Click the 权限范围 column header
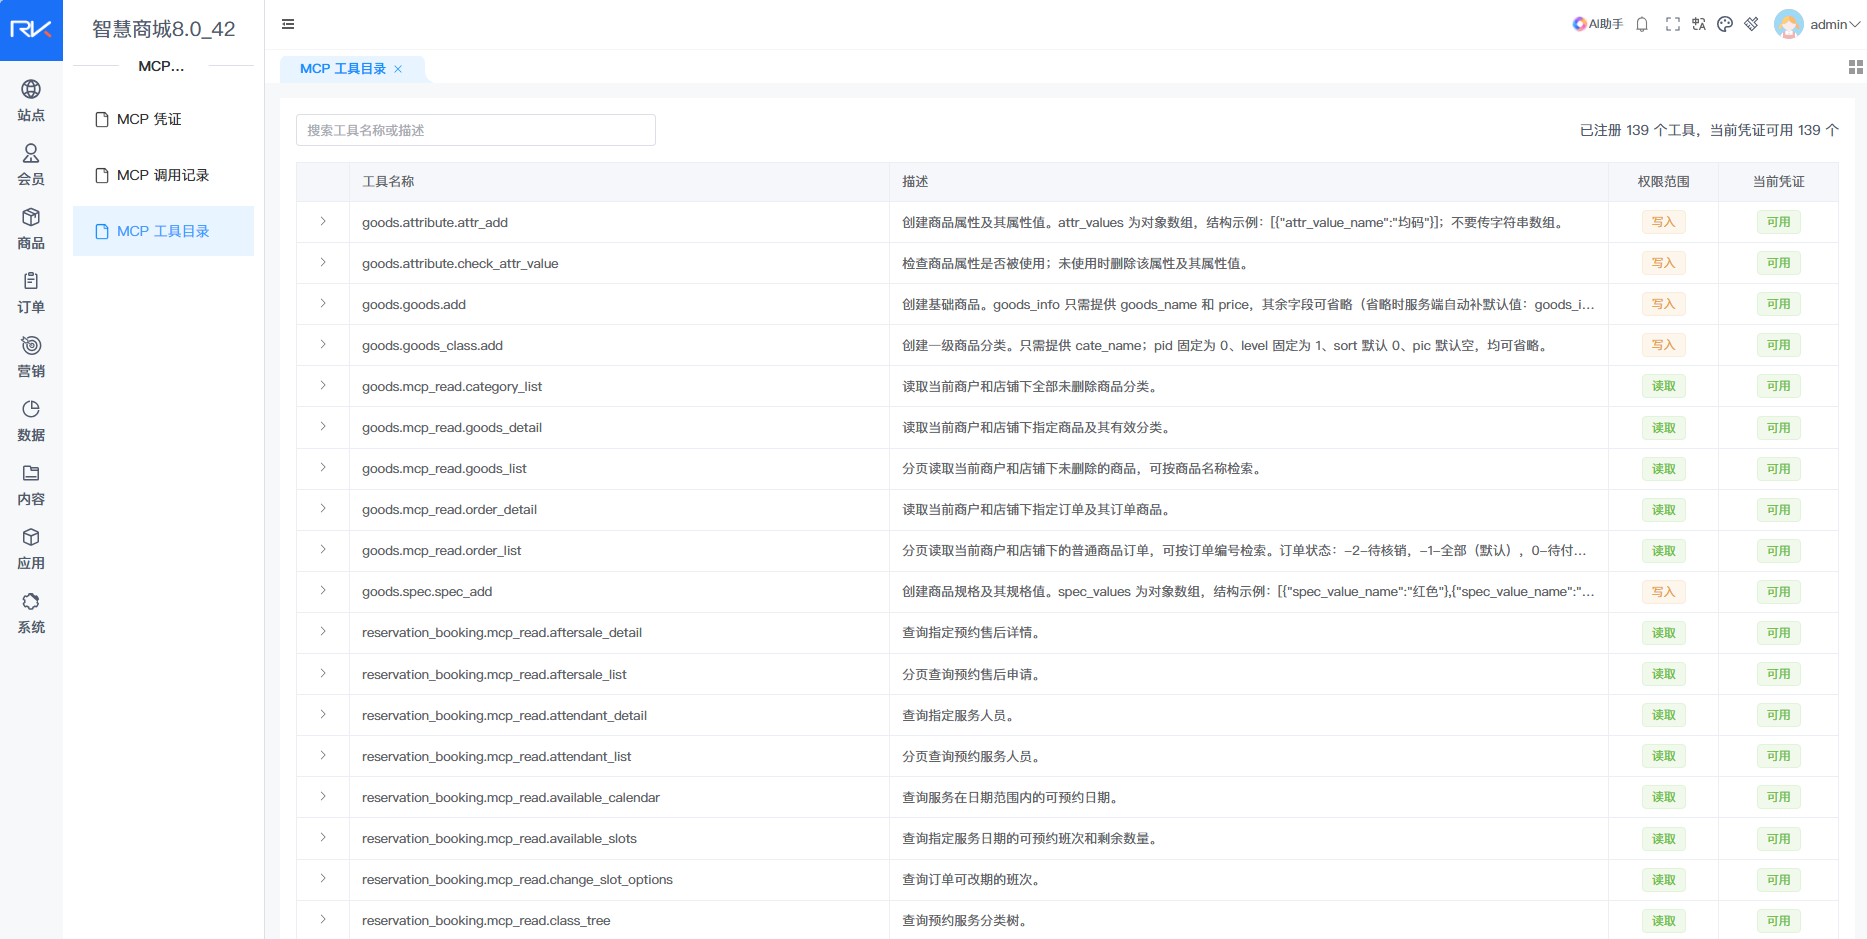The image size is (1867, 939). pyautogui.click(x=1663, y=182)
